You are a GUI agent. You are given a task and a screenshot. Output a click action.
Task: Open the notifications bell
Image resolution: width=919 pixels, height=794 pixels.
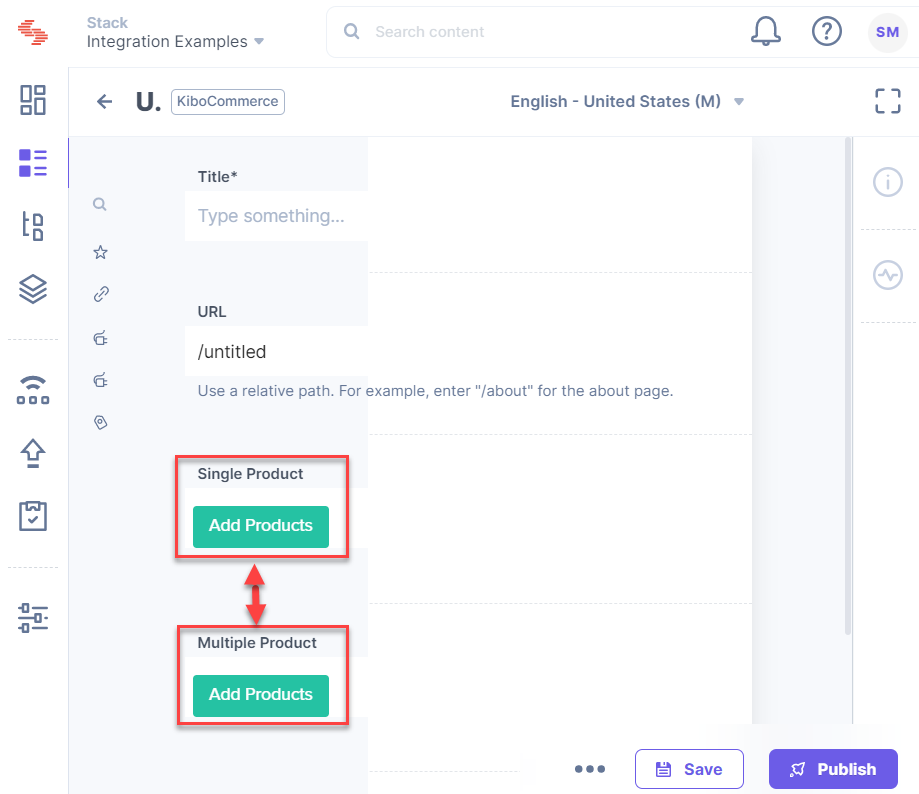click(765, 31)
